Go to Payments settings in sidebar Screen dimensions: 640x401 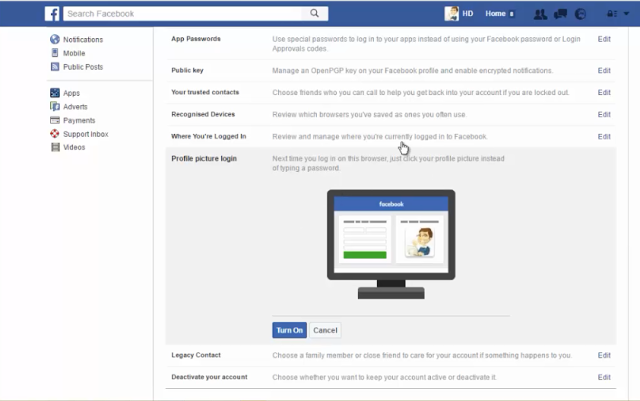[x=79, y=120]
